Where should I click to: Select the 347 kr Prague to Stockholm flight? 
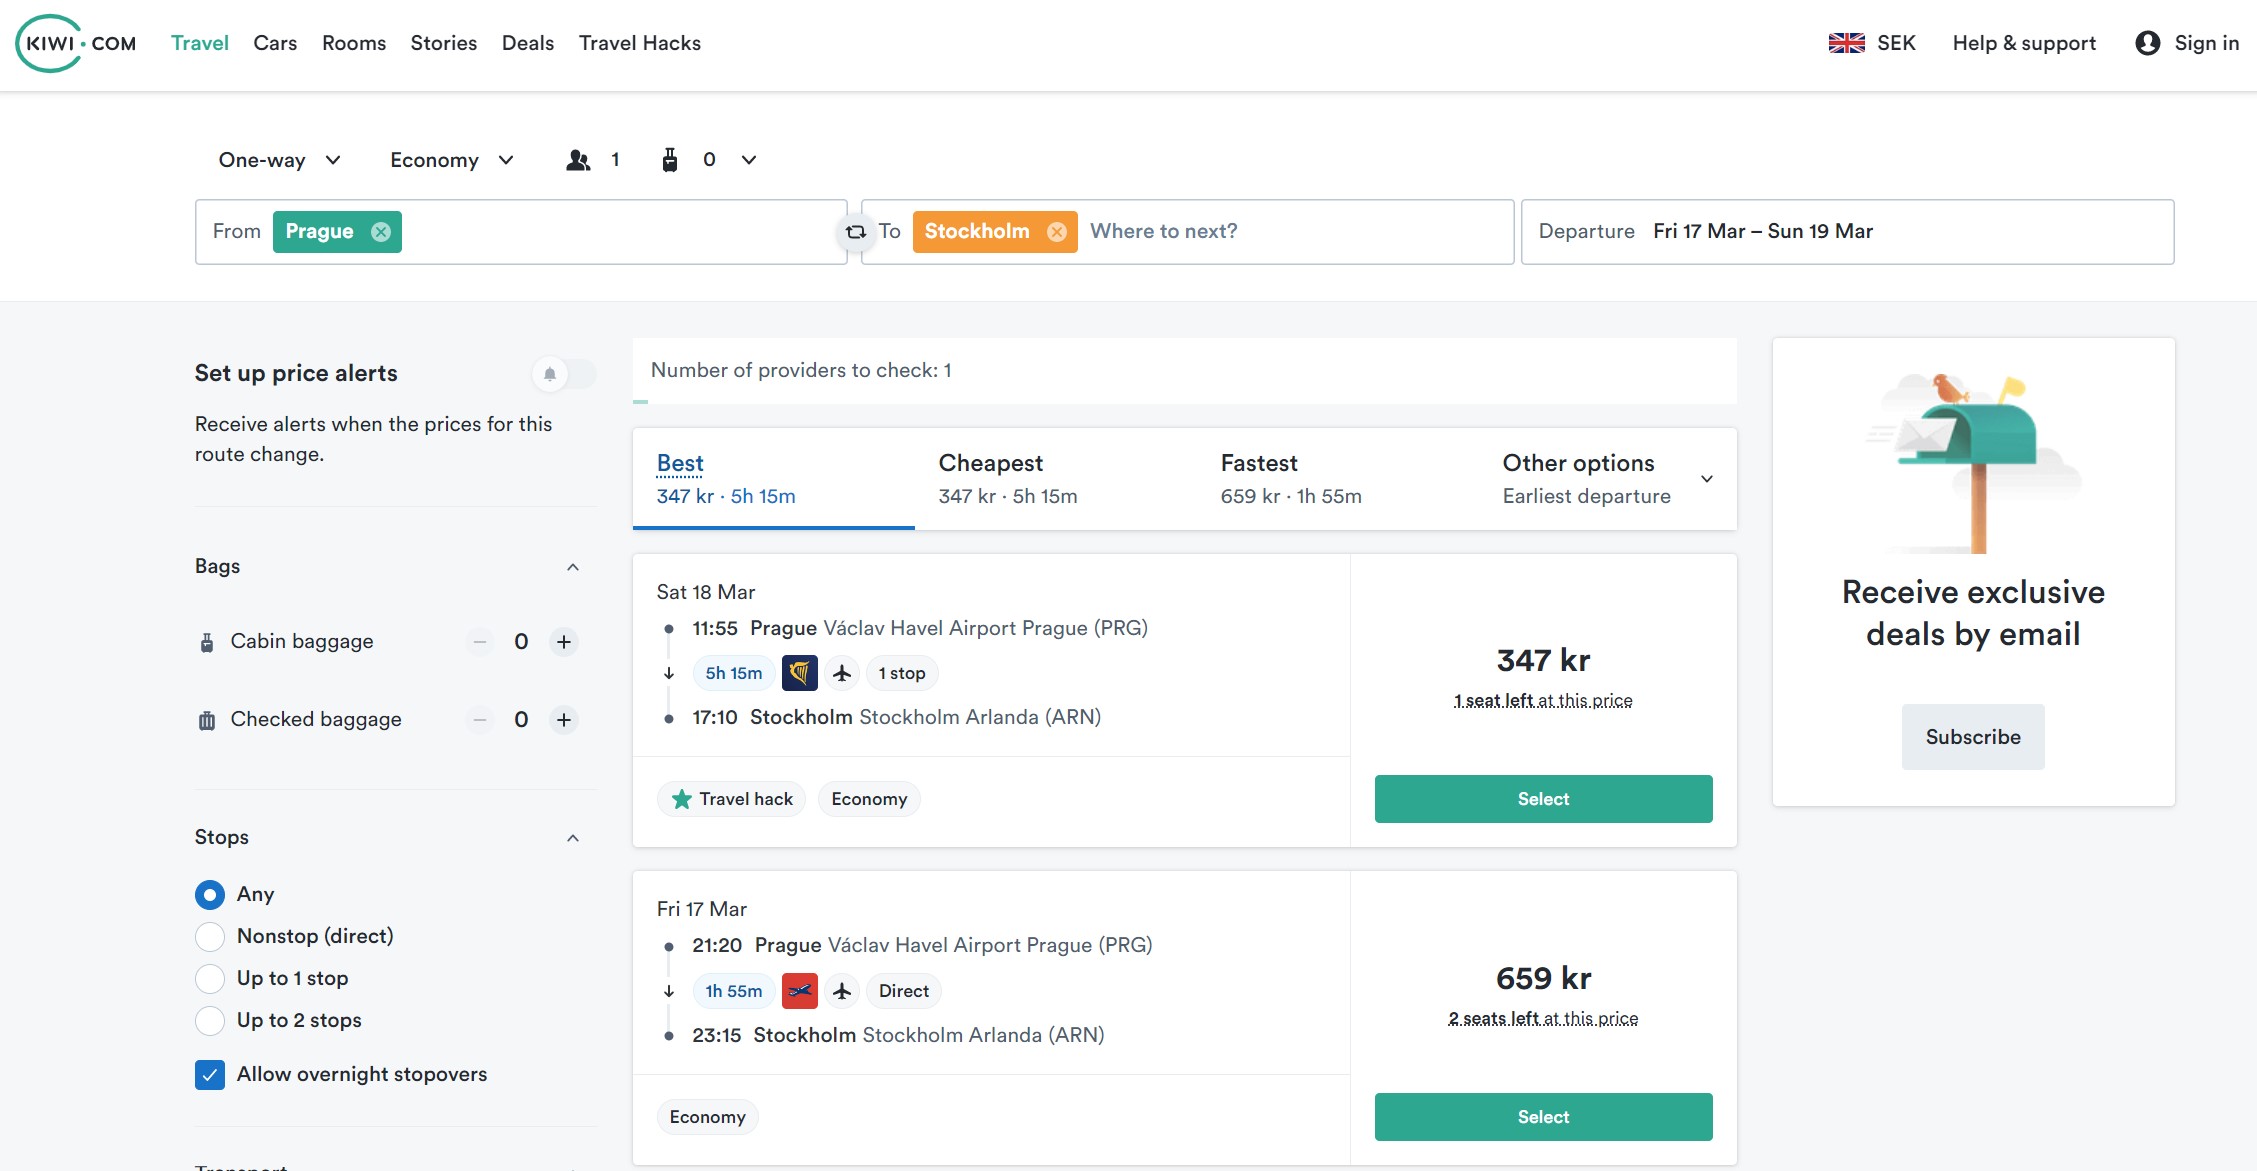[1542, 798]
